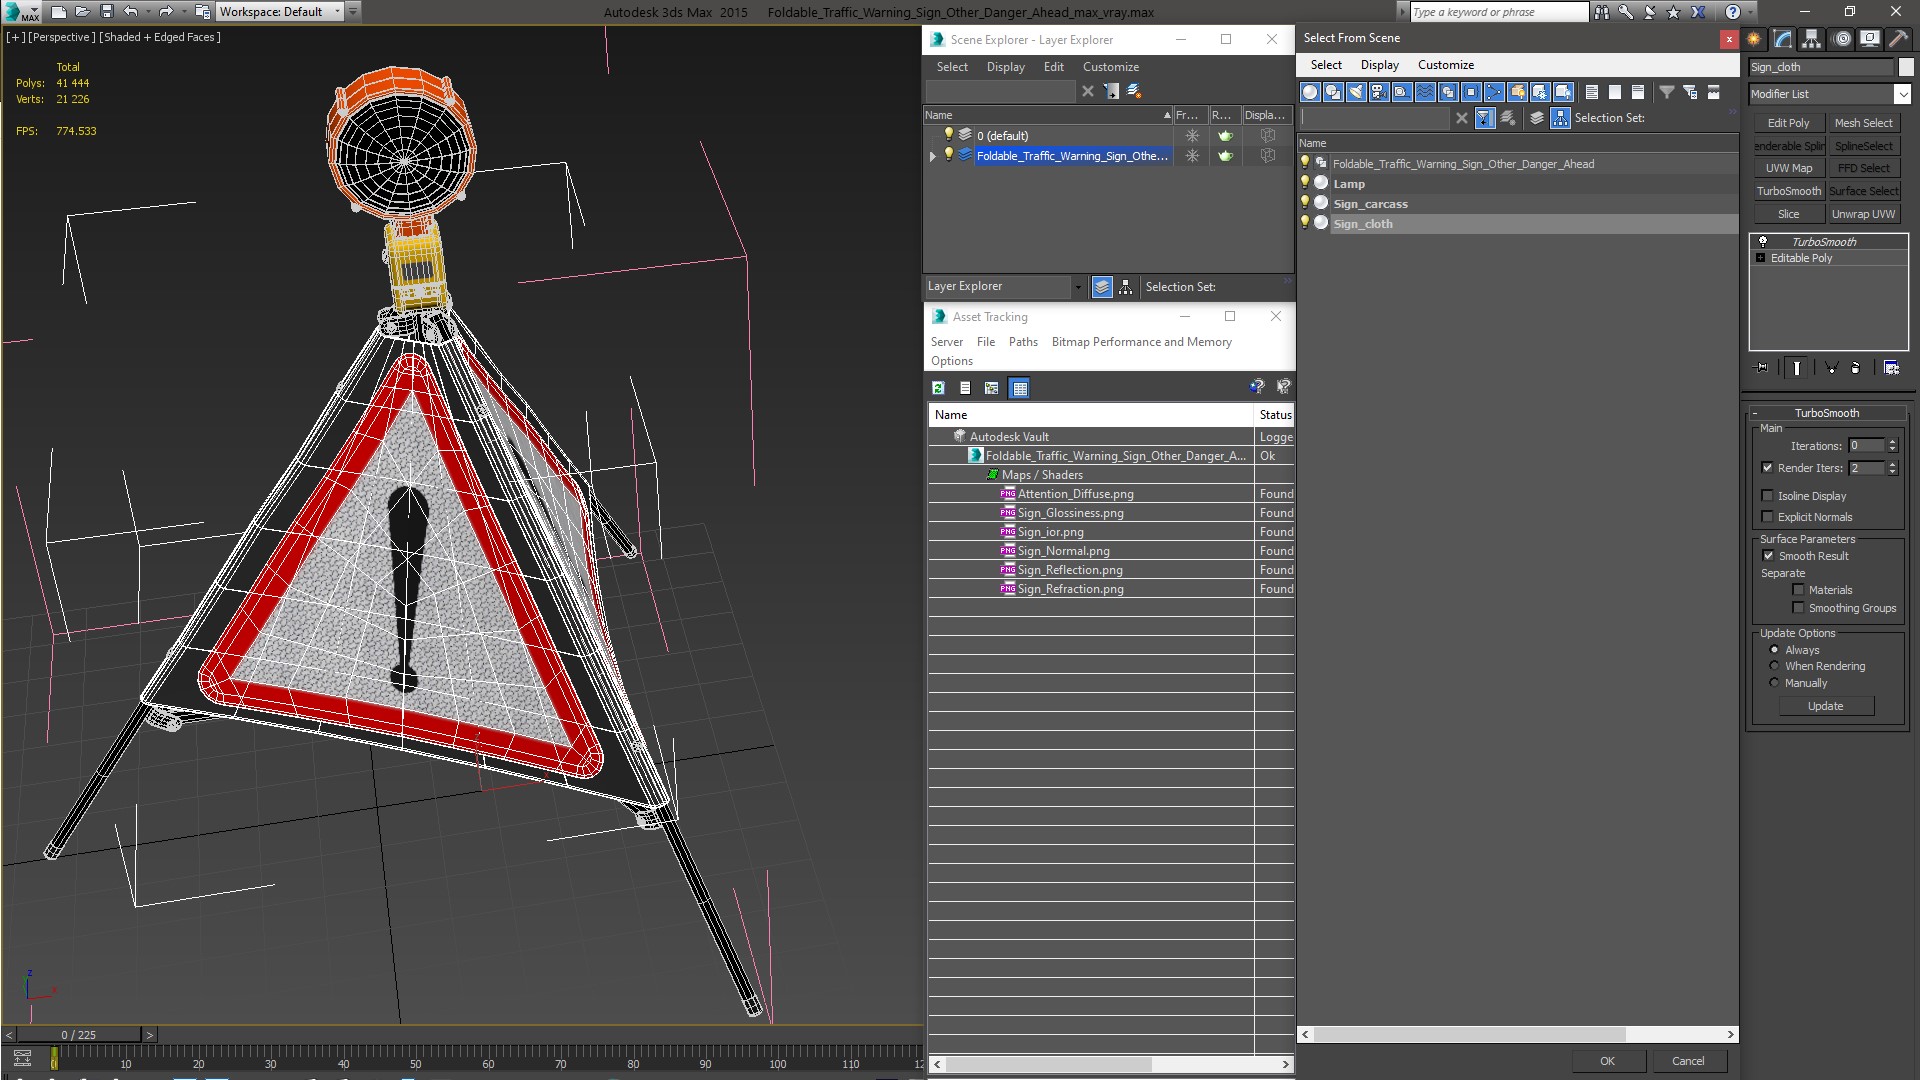Open the redo history dropdown arrow

(184, 12)
